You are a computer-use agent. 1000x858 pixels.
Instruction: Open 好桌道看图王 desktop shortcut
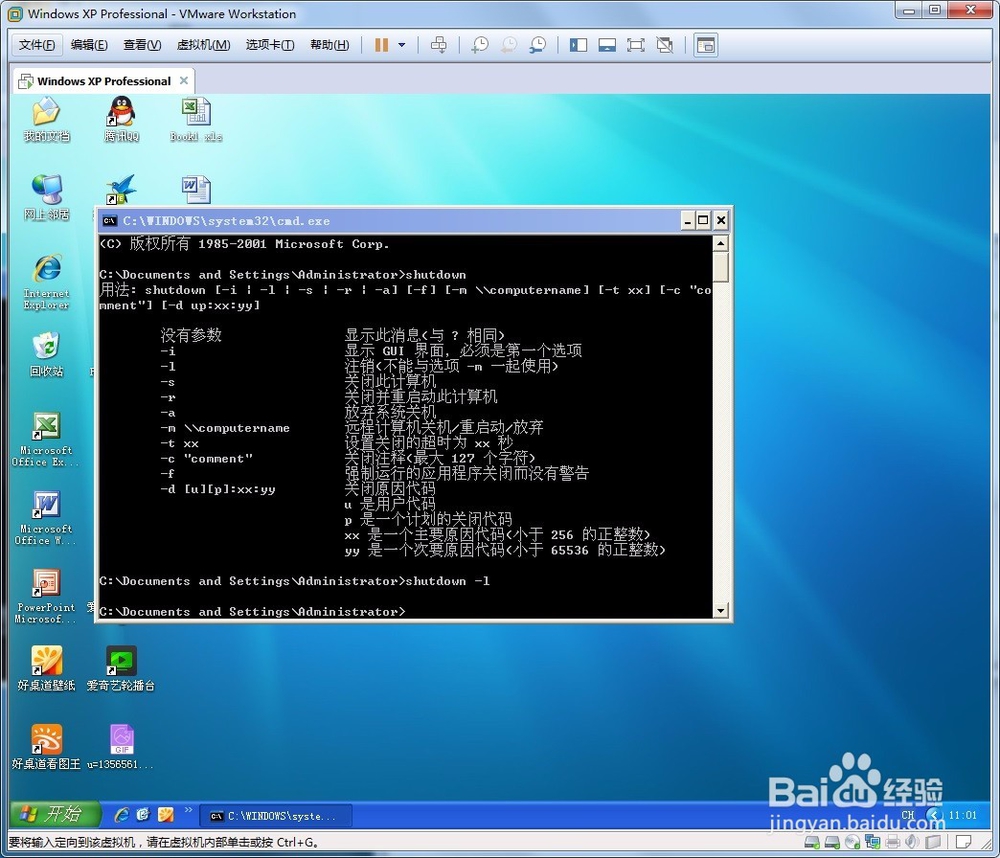(x=47, y=747)
